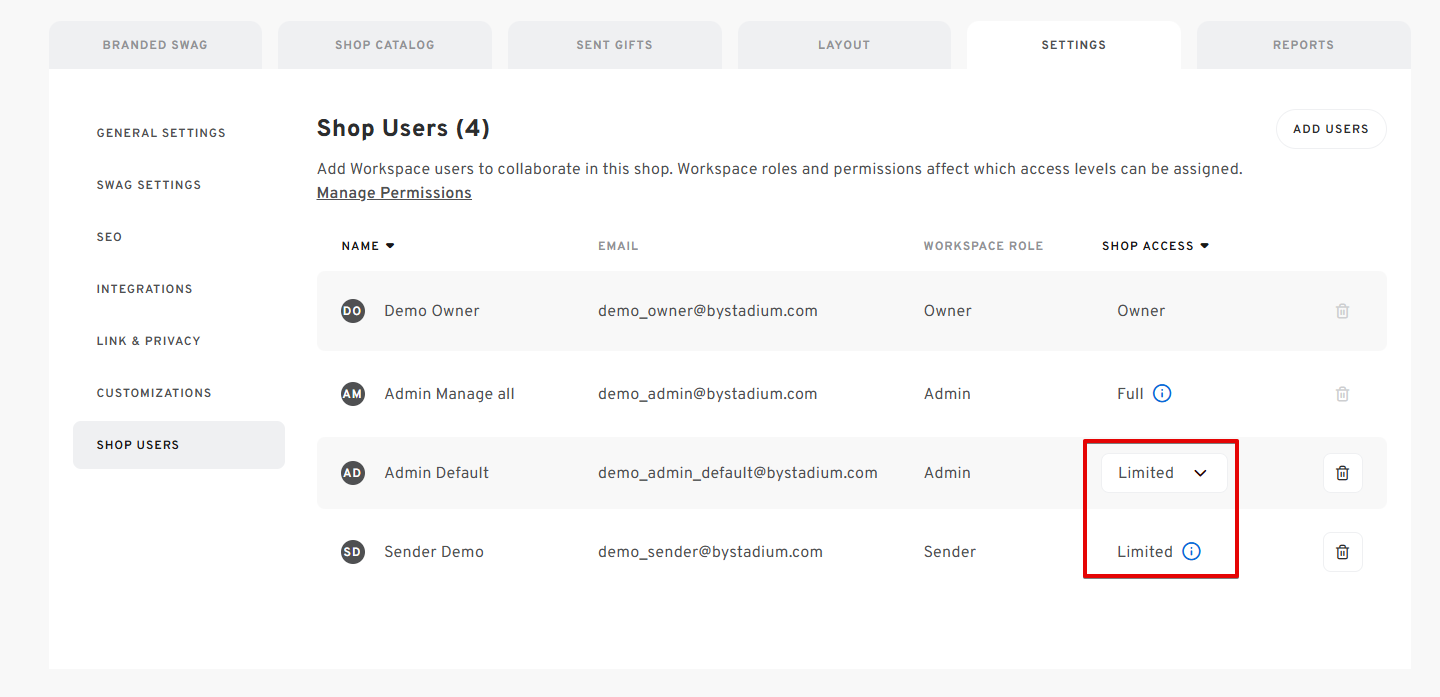Click the DO avatar for Demo Owner

pyautogui.click(x=352, y=311)
